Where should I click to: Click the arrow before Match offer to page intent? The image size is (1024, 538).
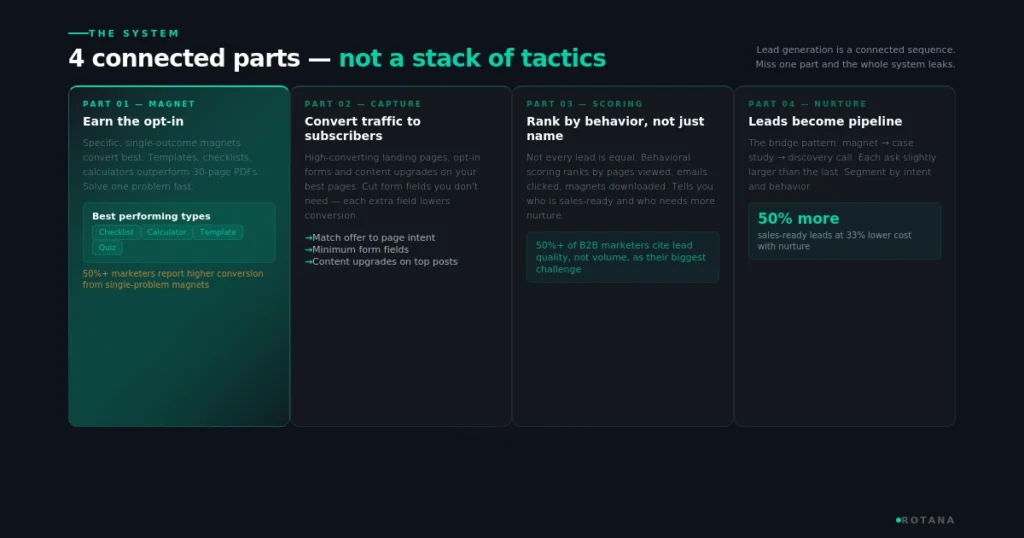[x=308, y=238]
